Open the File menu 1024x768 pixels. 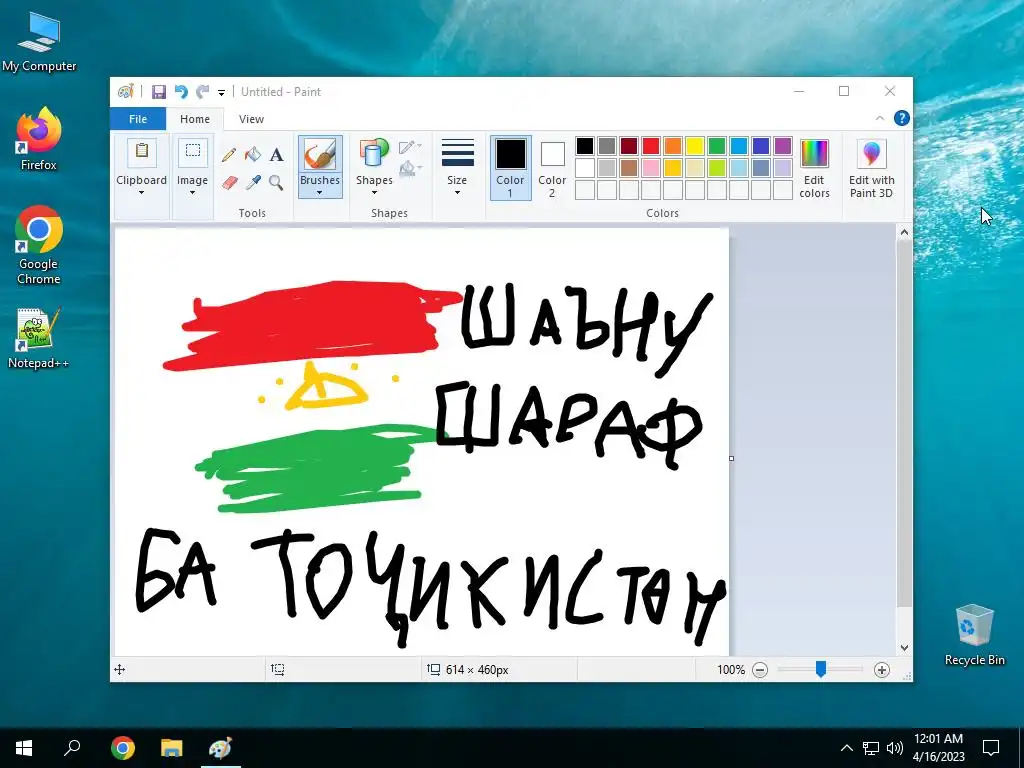tap(138, 119)
